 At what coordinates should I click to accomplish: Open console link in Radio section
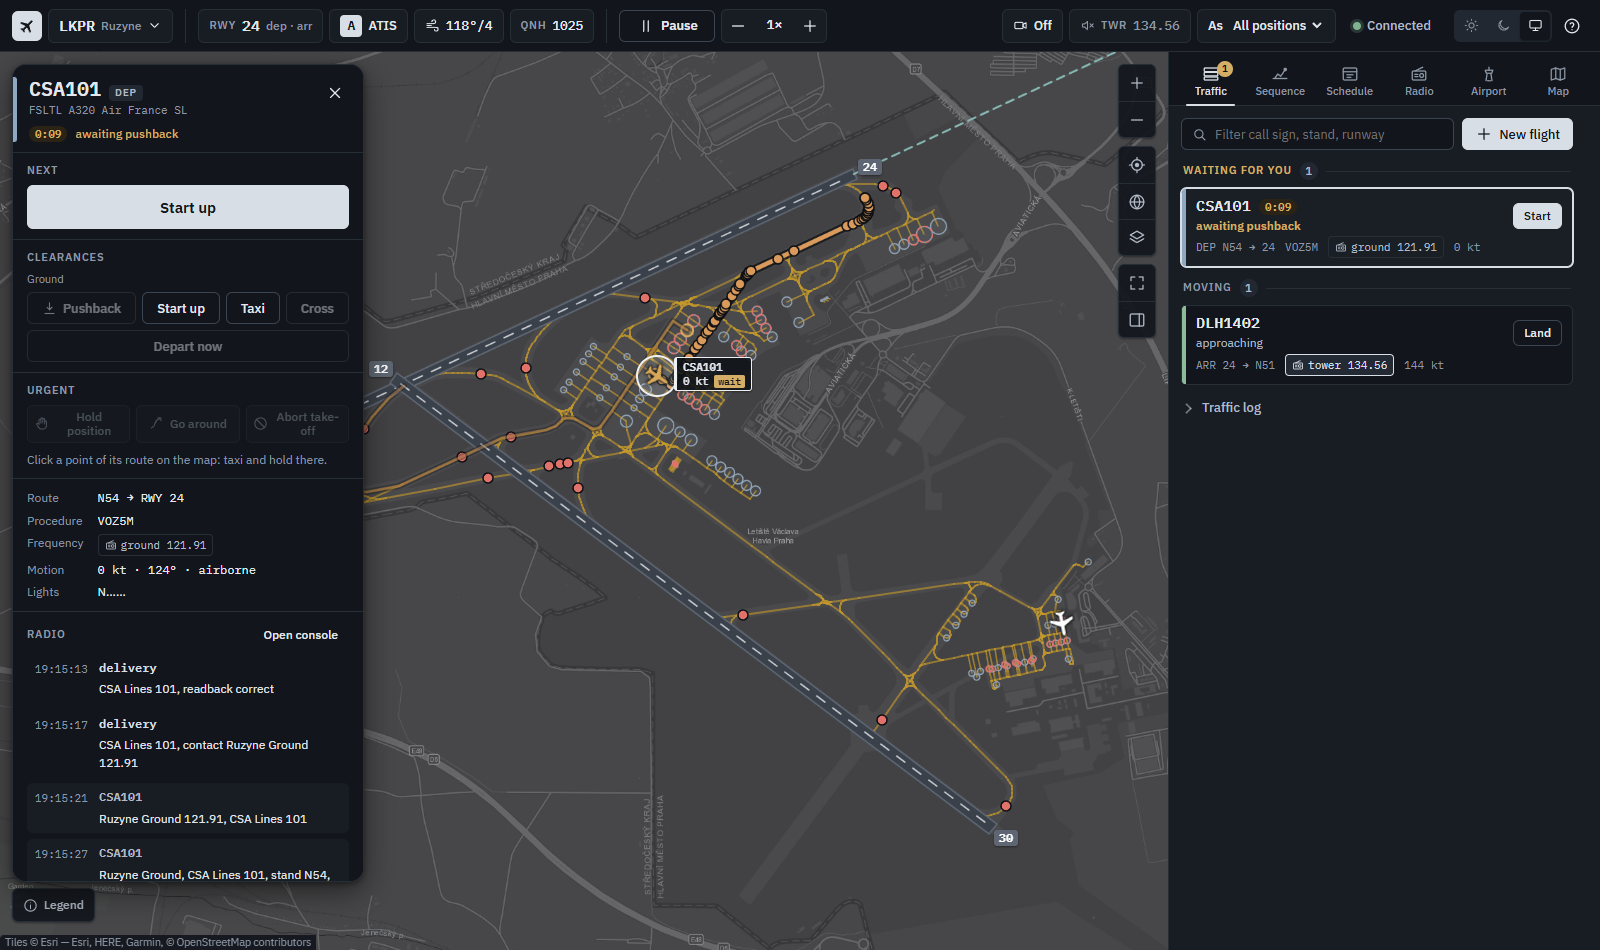300,635
